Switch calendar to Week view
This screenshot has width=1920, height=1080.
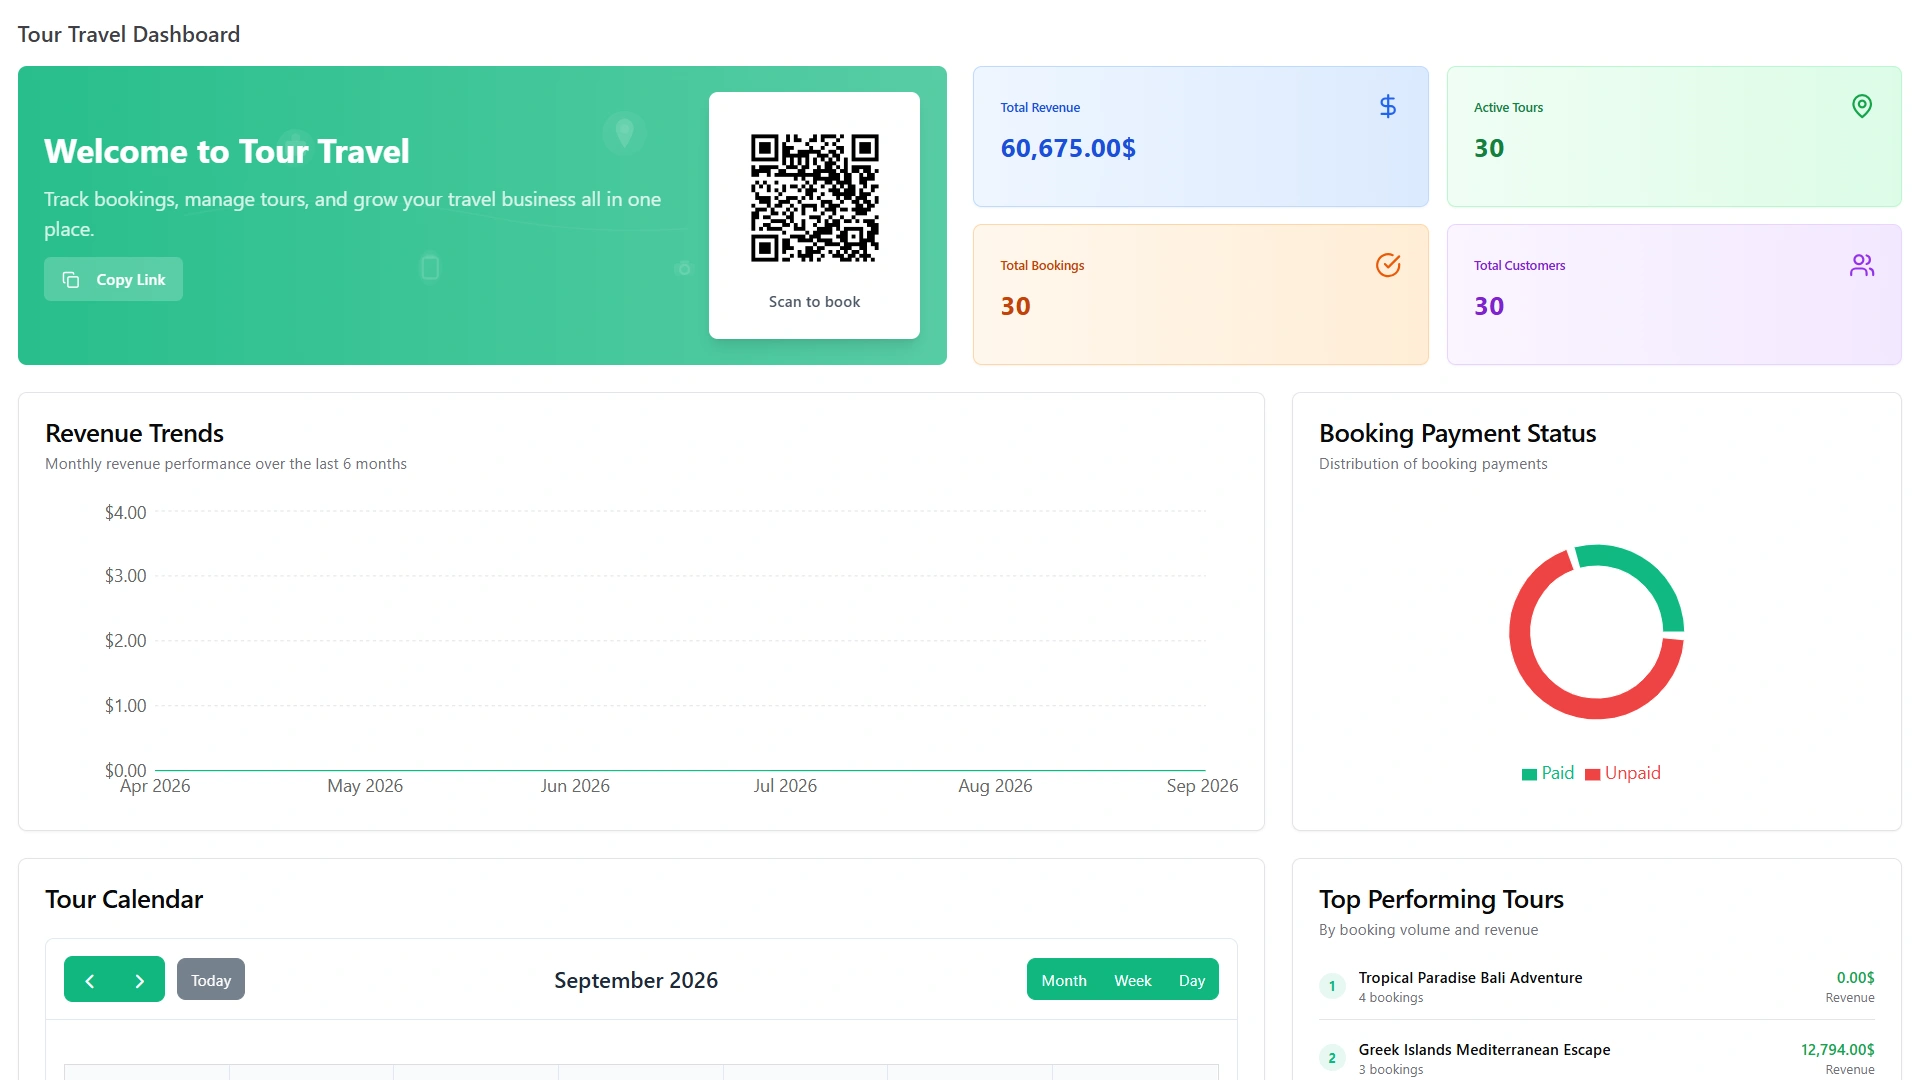1133,980
